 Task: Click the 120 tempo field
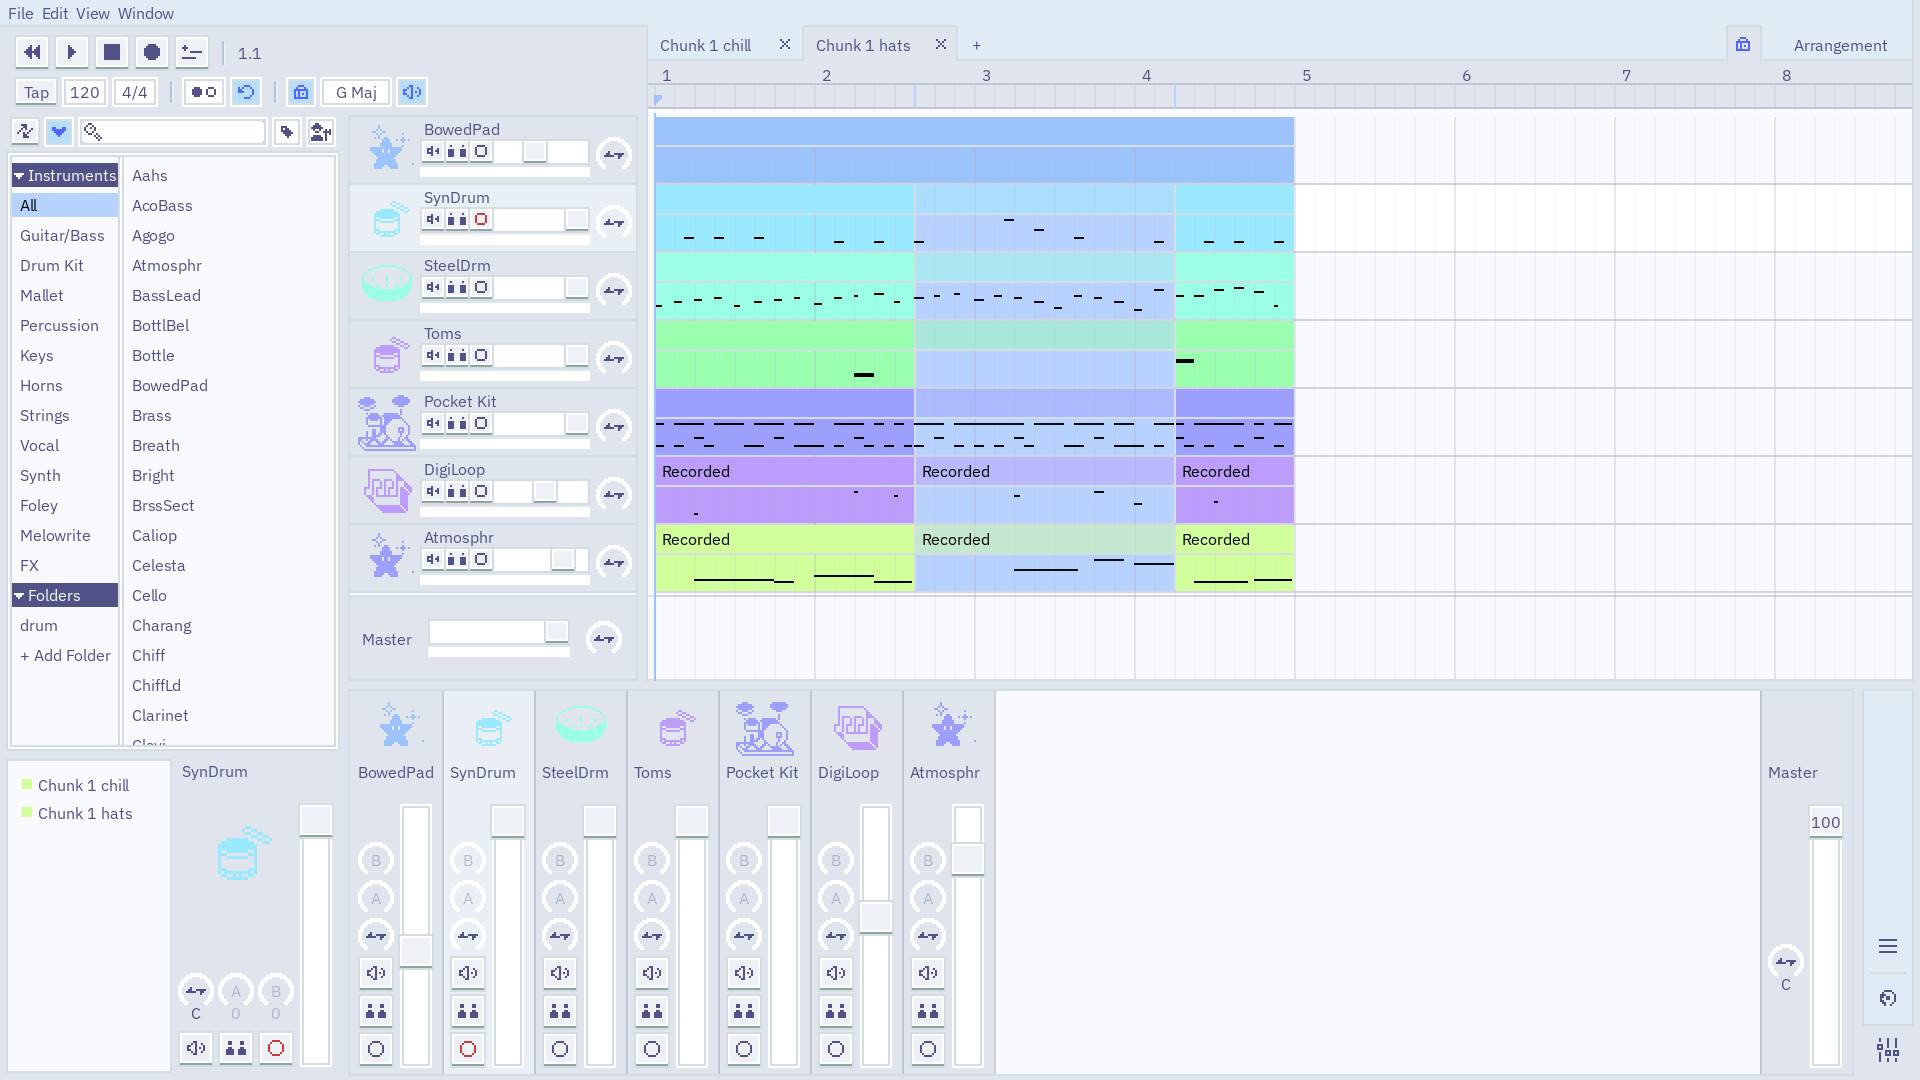click(x=84, y=92)
